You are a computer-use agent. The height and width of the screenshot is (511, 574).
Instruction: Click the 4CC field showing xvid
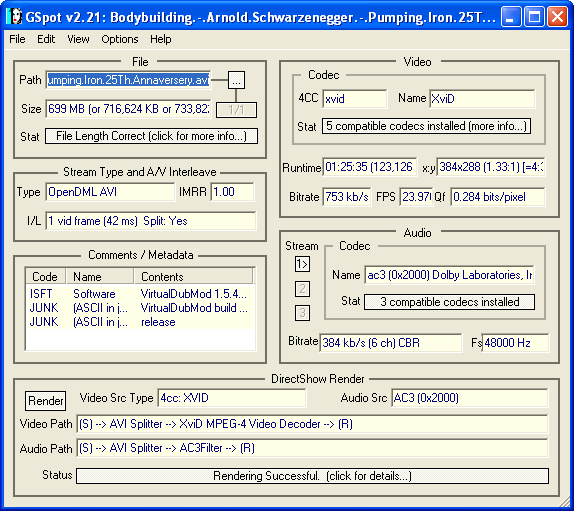[355, 99]
